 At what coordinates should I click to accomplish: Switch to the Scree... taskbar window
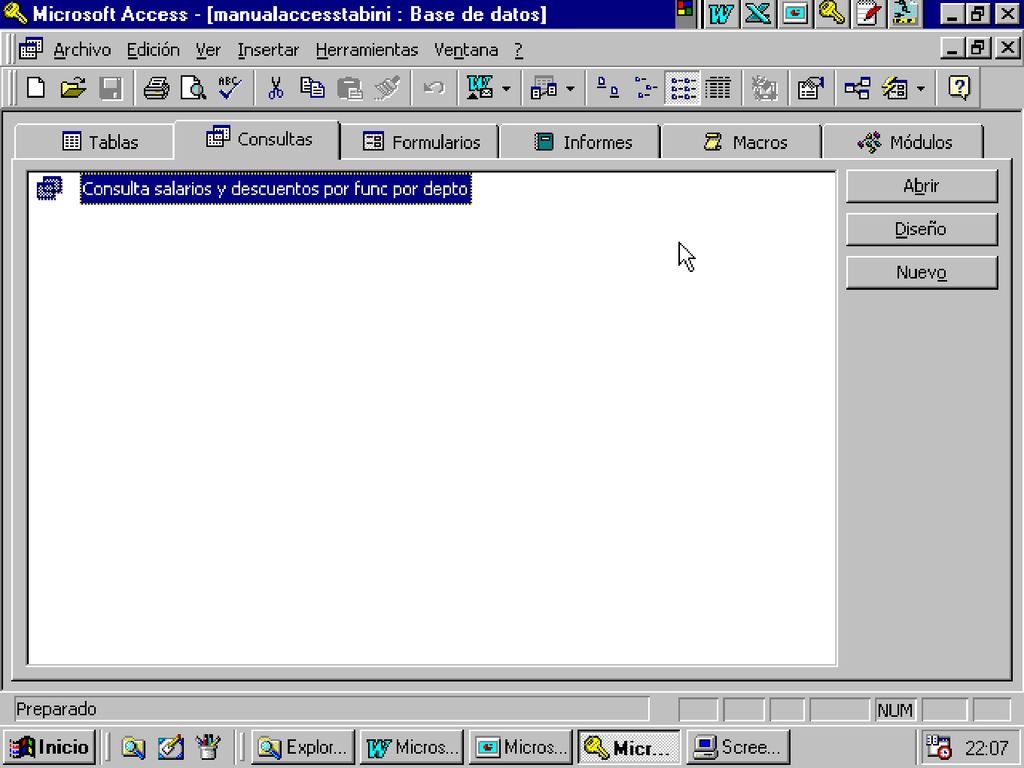[738, 747]
